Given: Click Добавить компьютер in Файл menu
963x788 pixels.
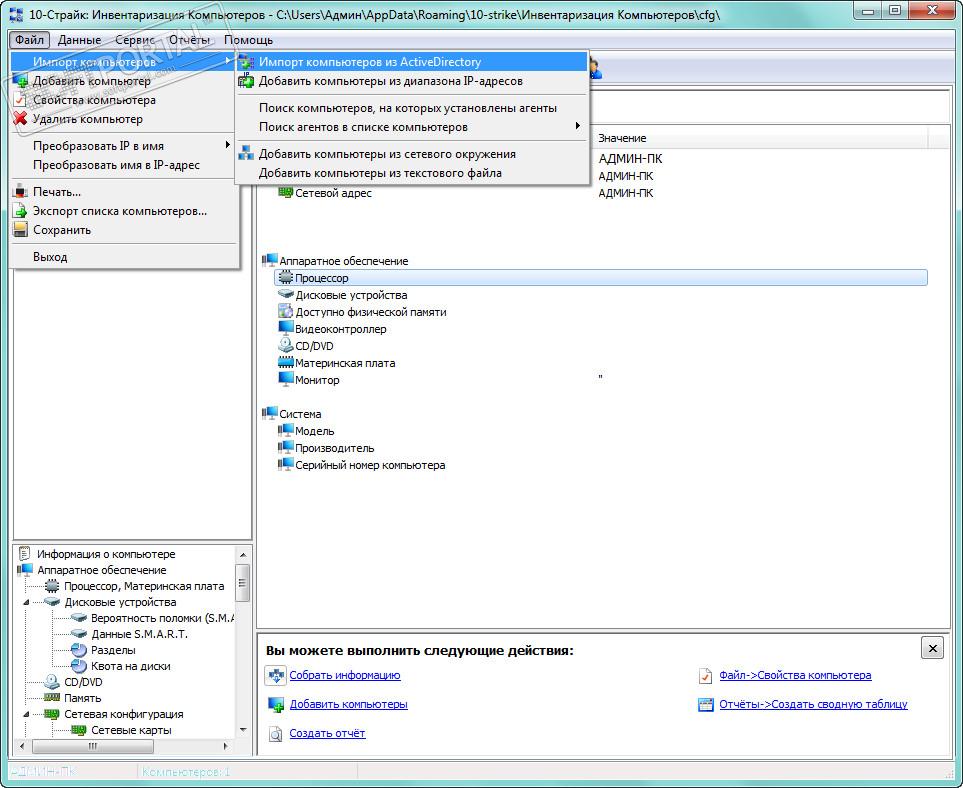Looking at the screenshot, I should [x=123, y=81].
